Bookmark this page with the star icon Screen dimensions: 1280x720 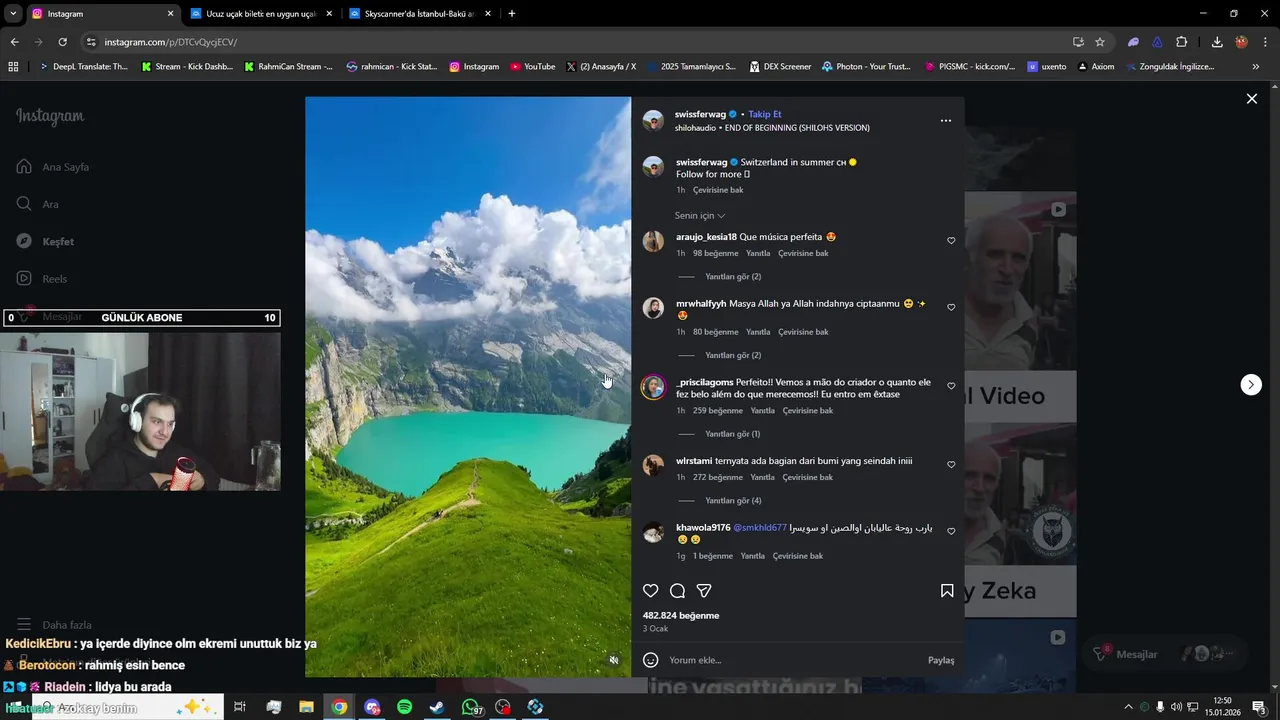coord(1100,42)
